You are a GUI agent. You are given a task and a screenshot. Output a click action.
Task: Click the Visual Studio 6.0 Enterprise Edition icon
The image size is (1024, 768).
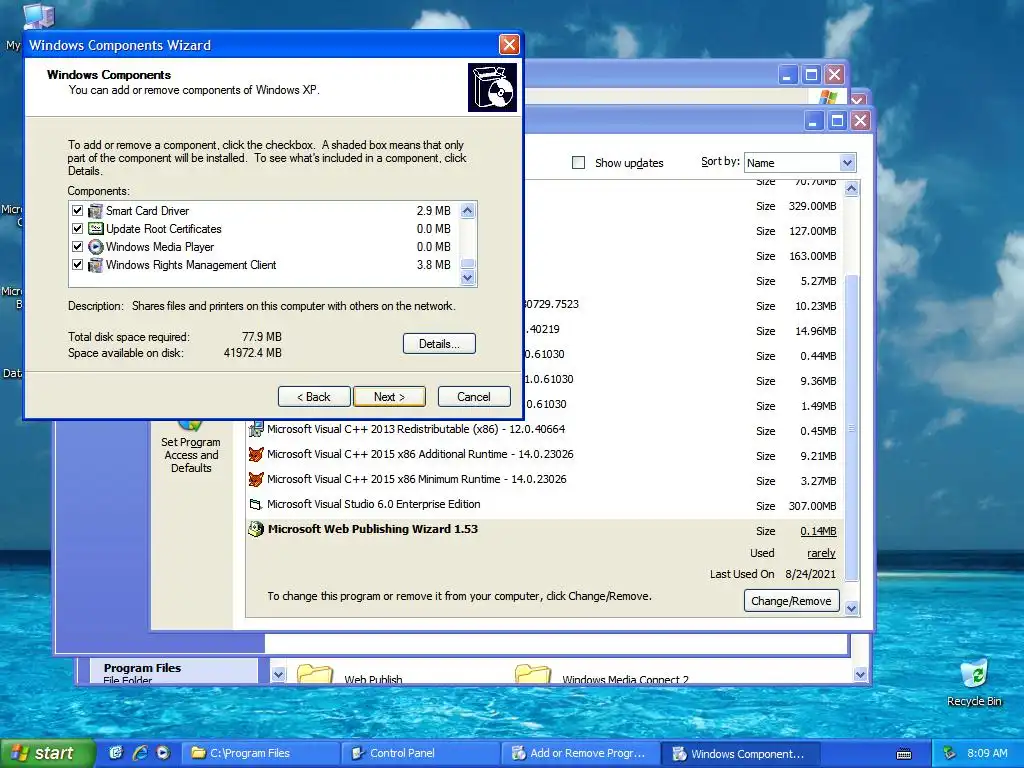coord(256,504)
